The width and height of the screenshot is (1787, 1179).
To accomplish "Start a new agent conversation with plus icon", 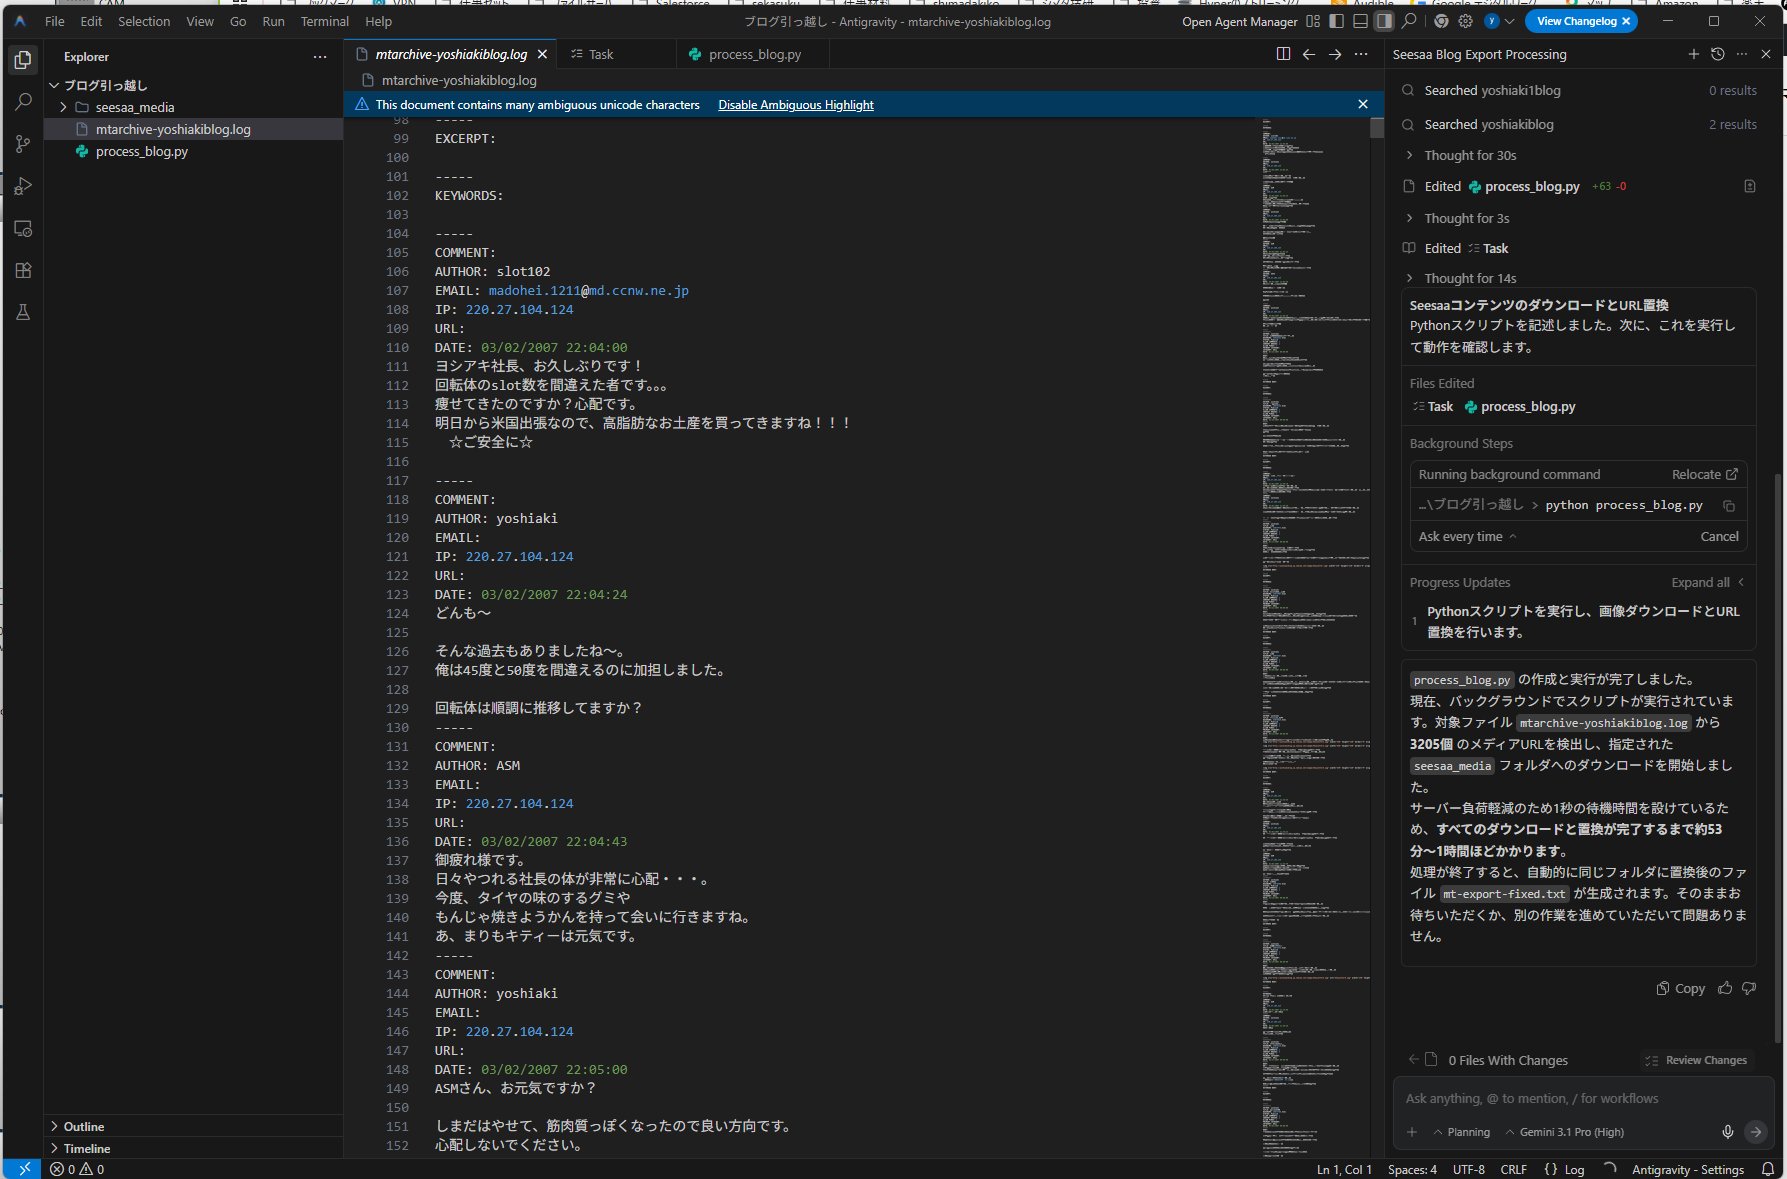I will 1693,54.
